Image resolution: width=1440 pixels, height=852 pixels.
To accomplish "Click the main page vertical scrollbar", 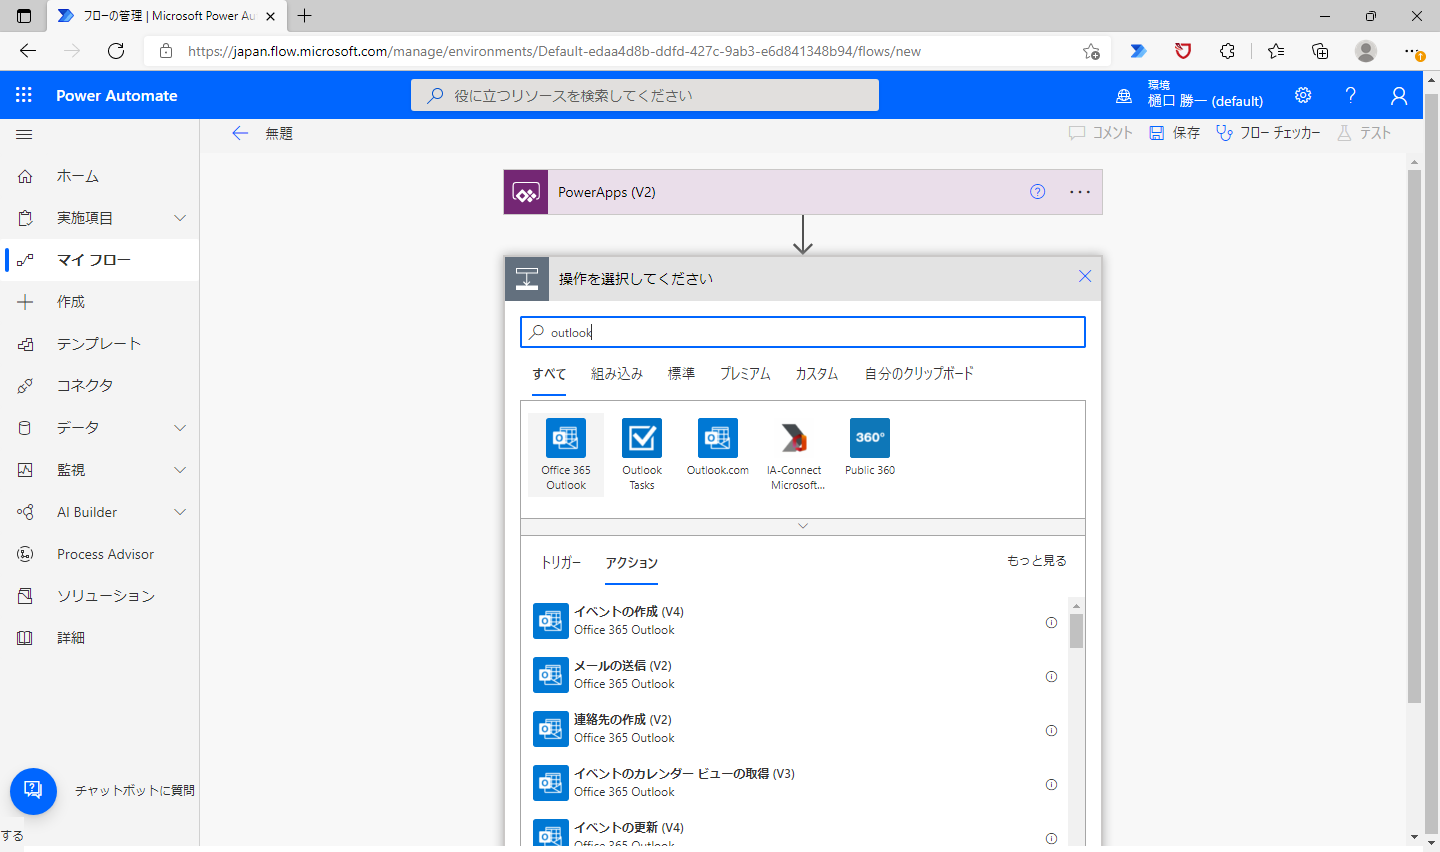I will click(x=1414, y=436).
